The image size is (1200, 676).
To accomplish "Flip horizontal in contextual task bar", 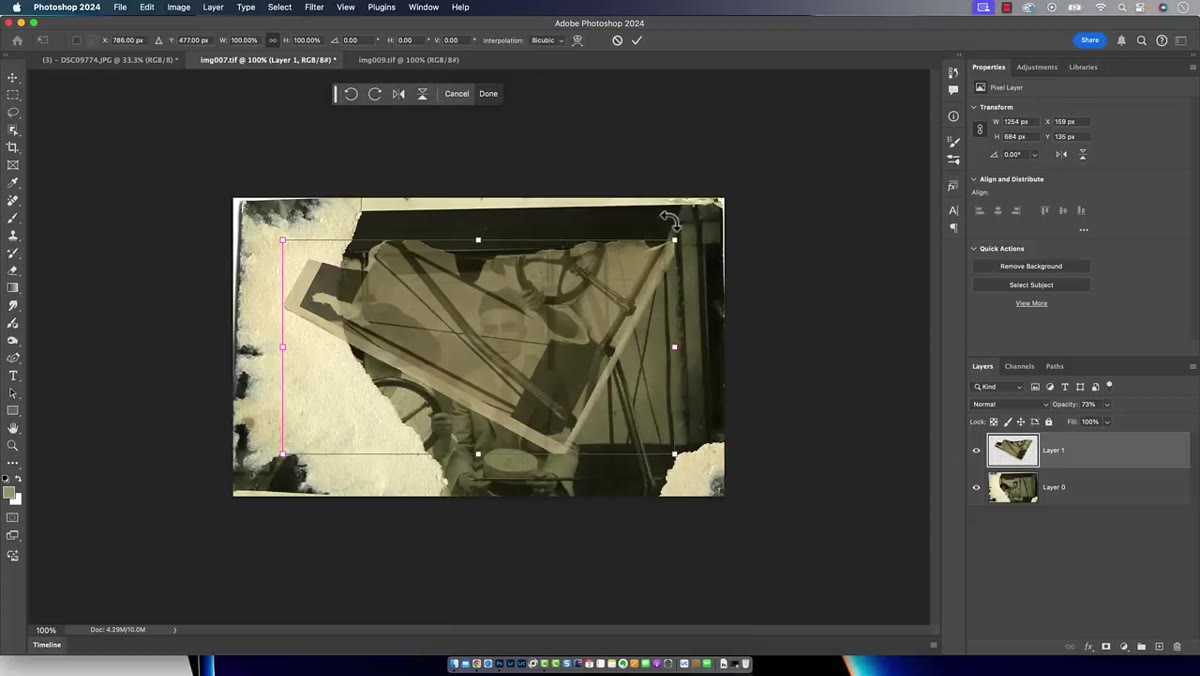I will pyautogui.click(x=399, y=94).
